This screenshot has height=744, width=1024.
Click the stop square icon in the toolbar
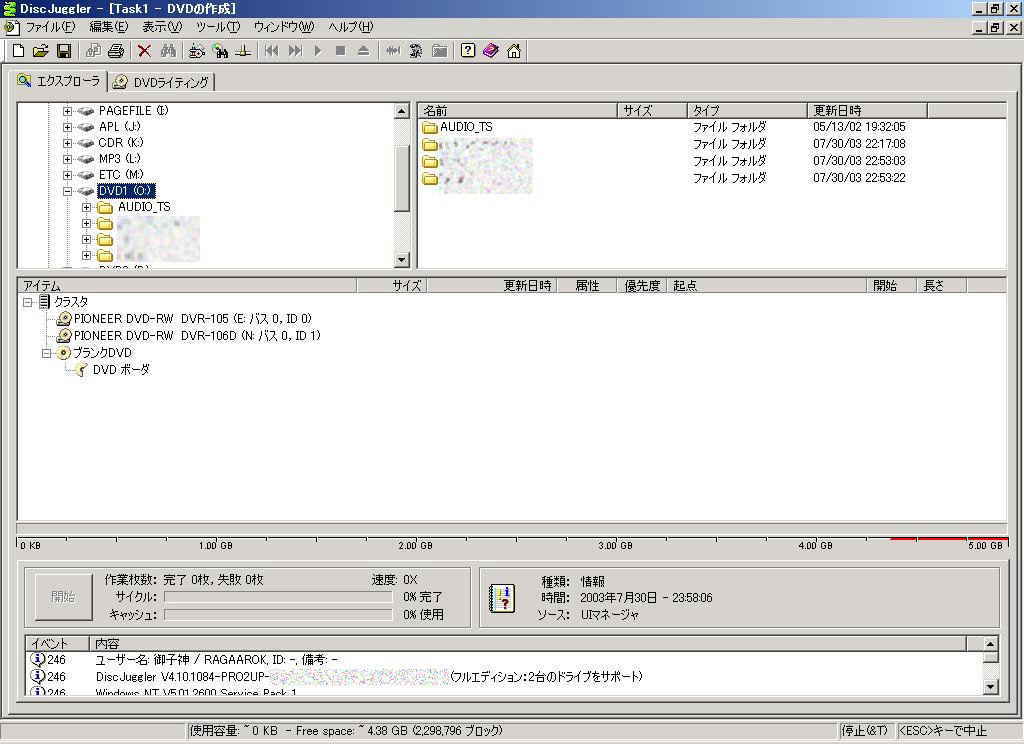click(340, 51)
